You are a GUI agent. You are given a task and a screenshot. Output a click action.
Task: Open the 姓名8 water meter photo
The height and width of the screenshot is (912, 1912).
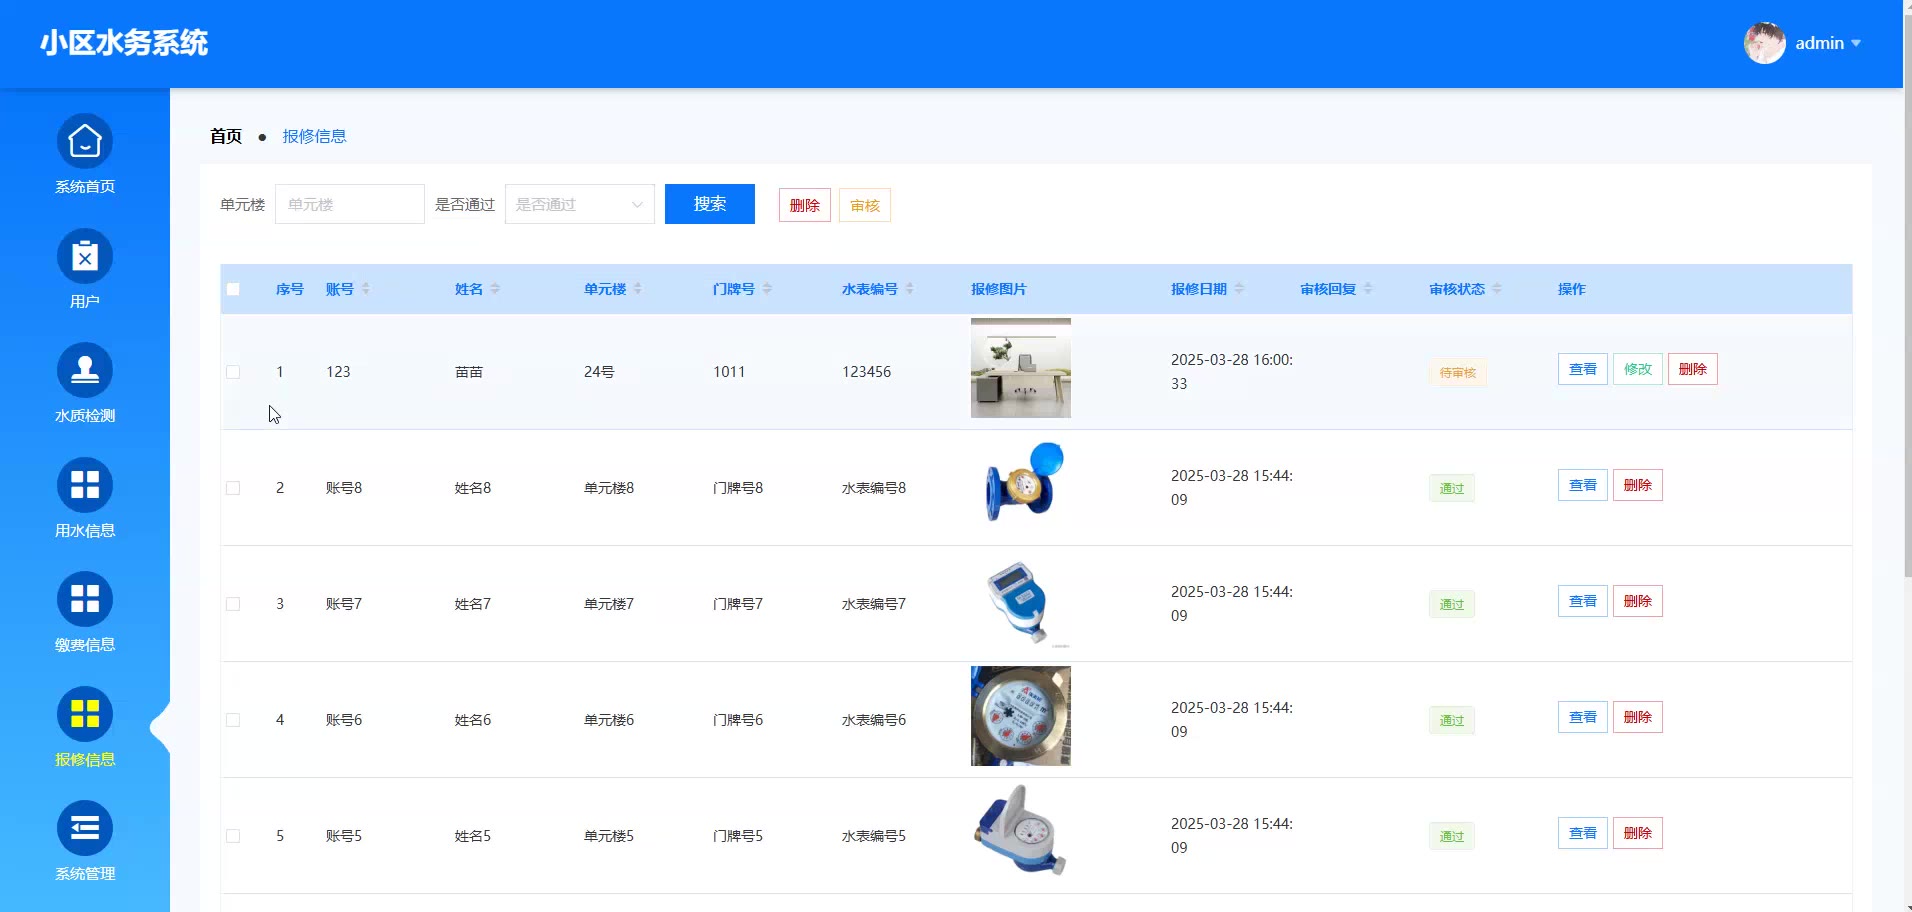(x=1021, y=484)
